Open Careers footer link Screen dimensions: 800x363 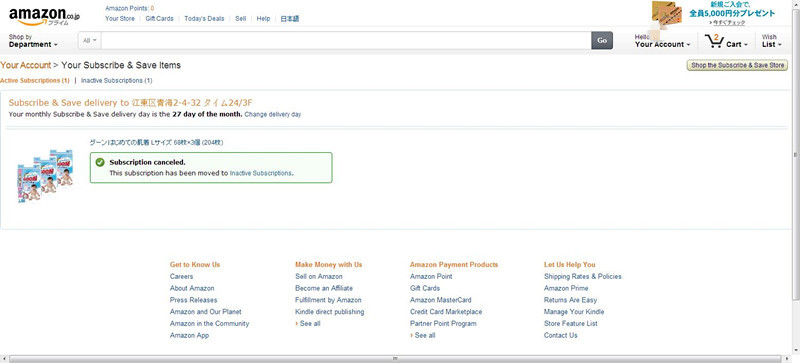click(x=182, y=276)
